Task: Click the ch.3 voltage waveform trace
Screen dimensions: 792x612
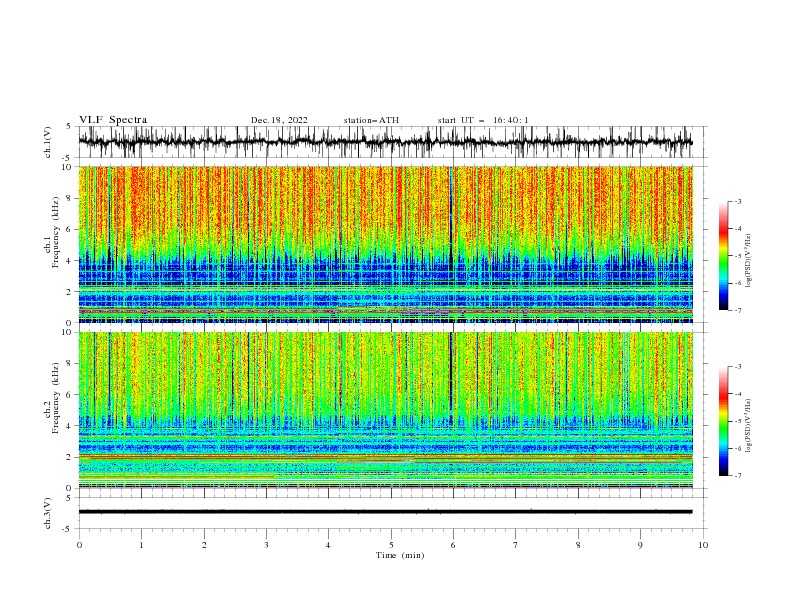Action: coord(385,512)
